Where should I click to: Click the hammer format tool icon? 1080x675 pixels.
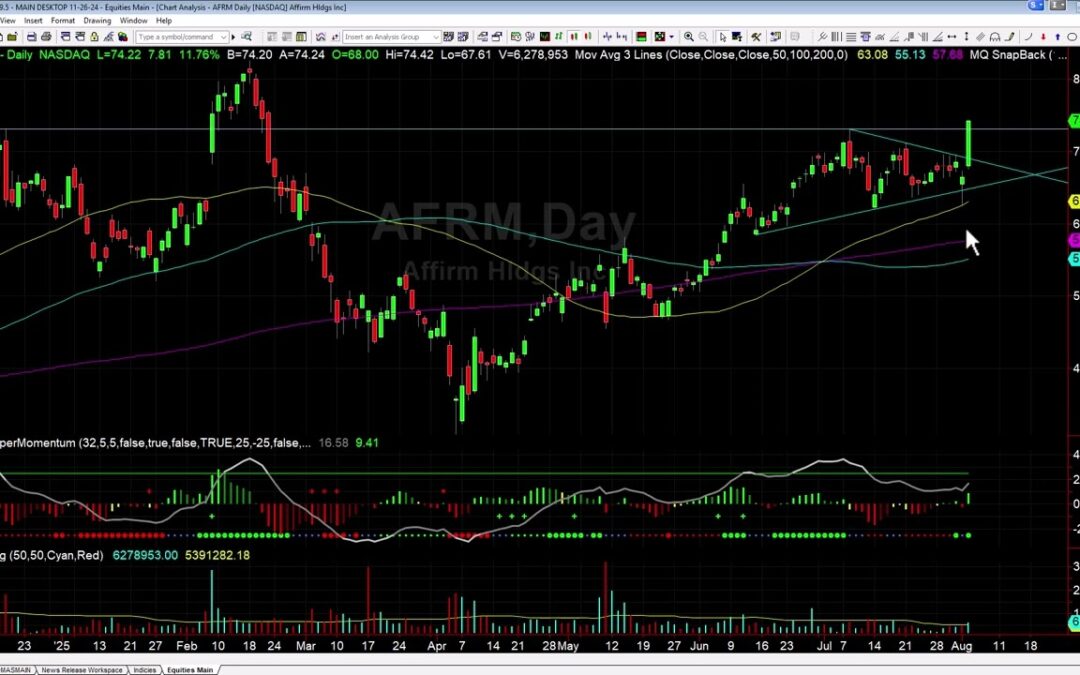point(756,37)
